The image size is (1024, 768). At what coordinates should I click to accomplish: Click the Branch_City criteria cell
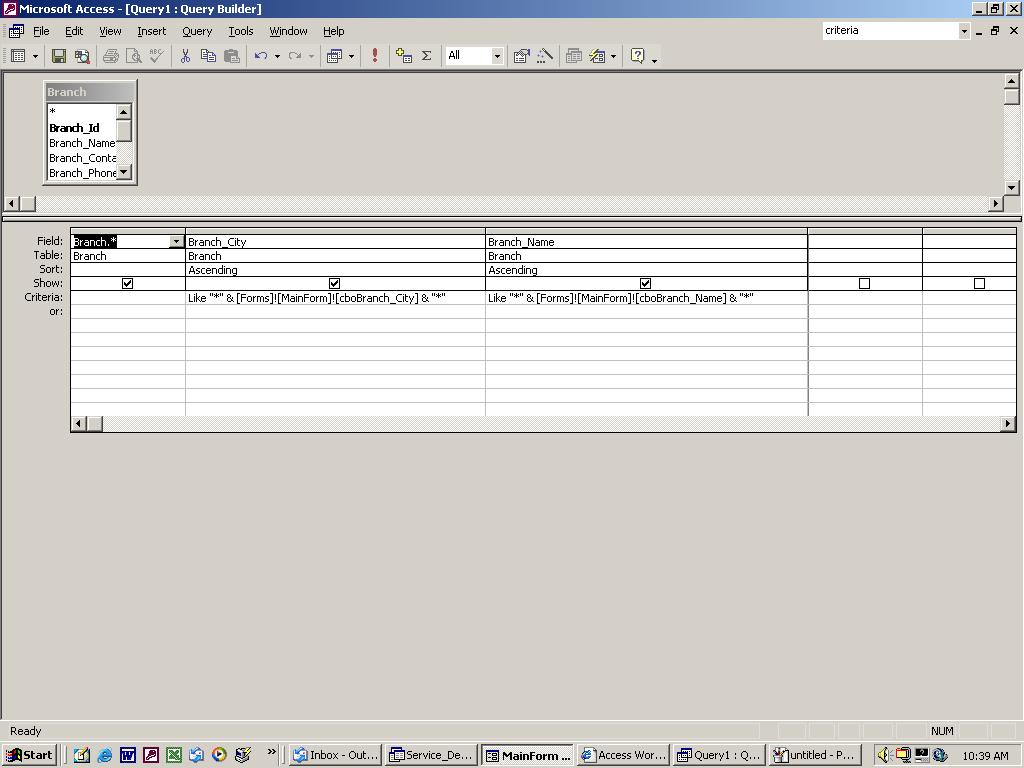click(x=335, y=298)
